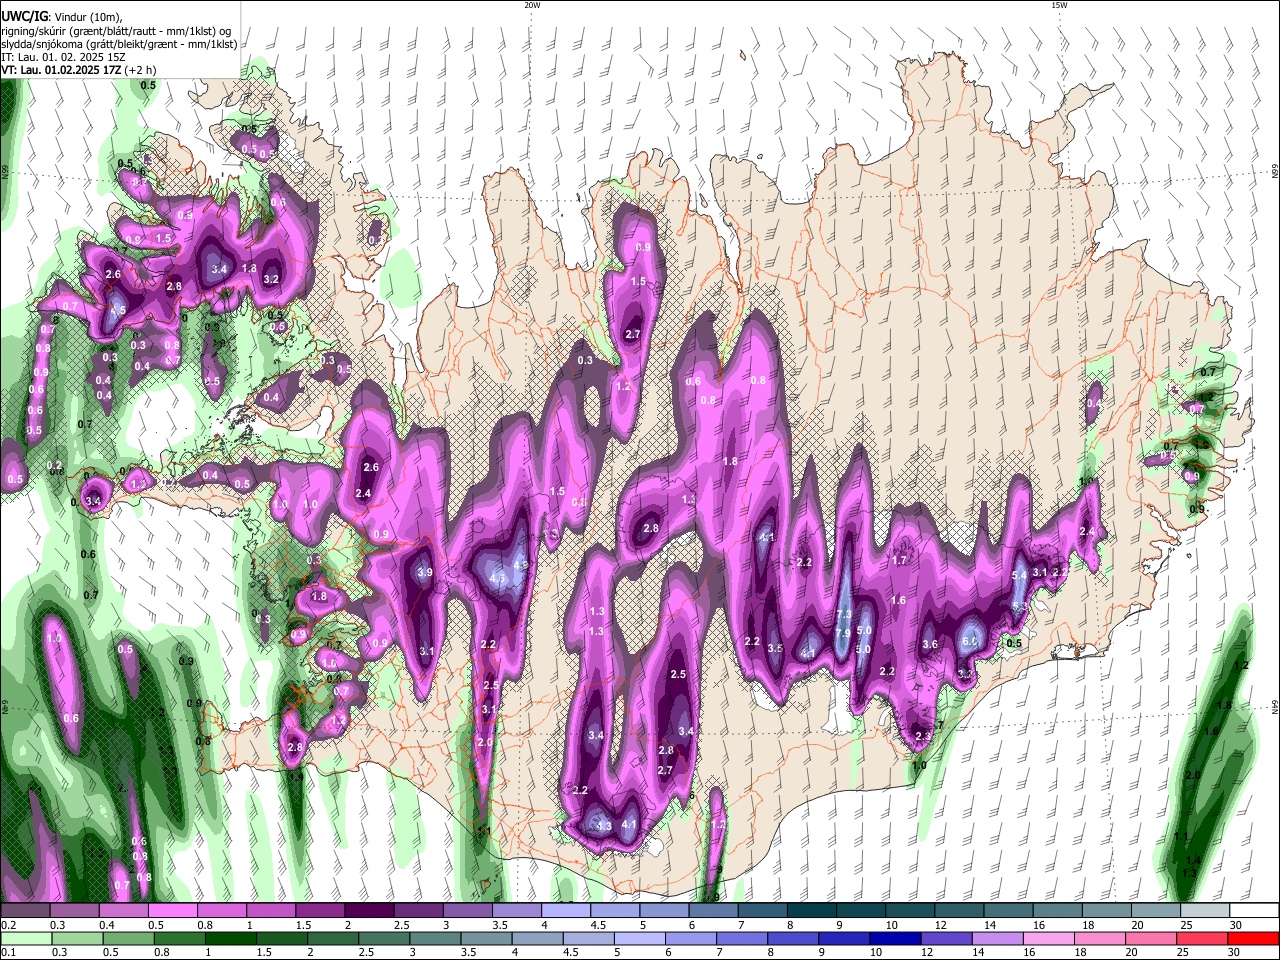The width and height of the screenshot is (1280, 960).
Task: Select the dark navy blue swatch labeled 10
Action: click(x=895, y=938)
